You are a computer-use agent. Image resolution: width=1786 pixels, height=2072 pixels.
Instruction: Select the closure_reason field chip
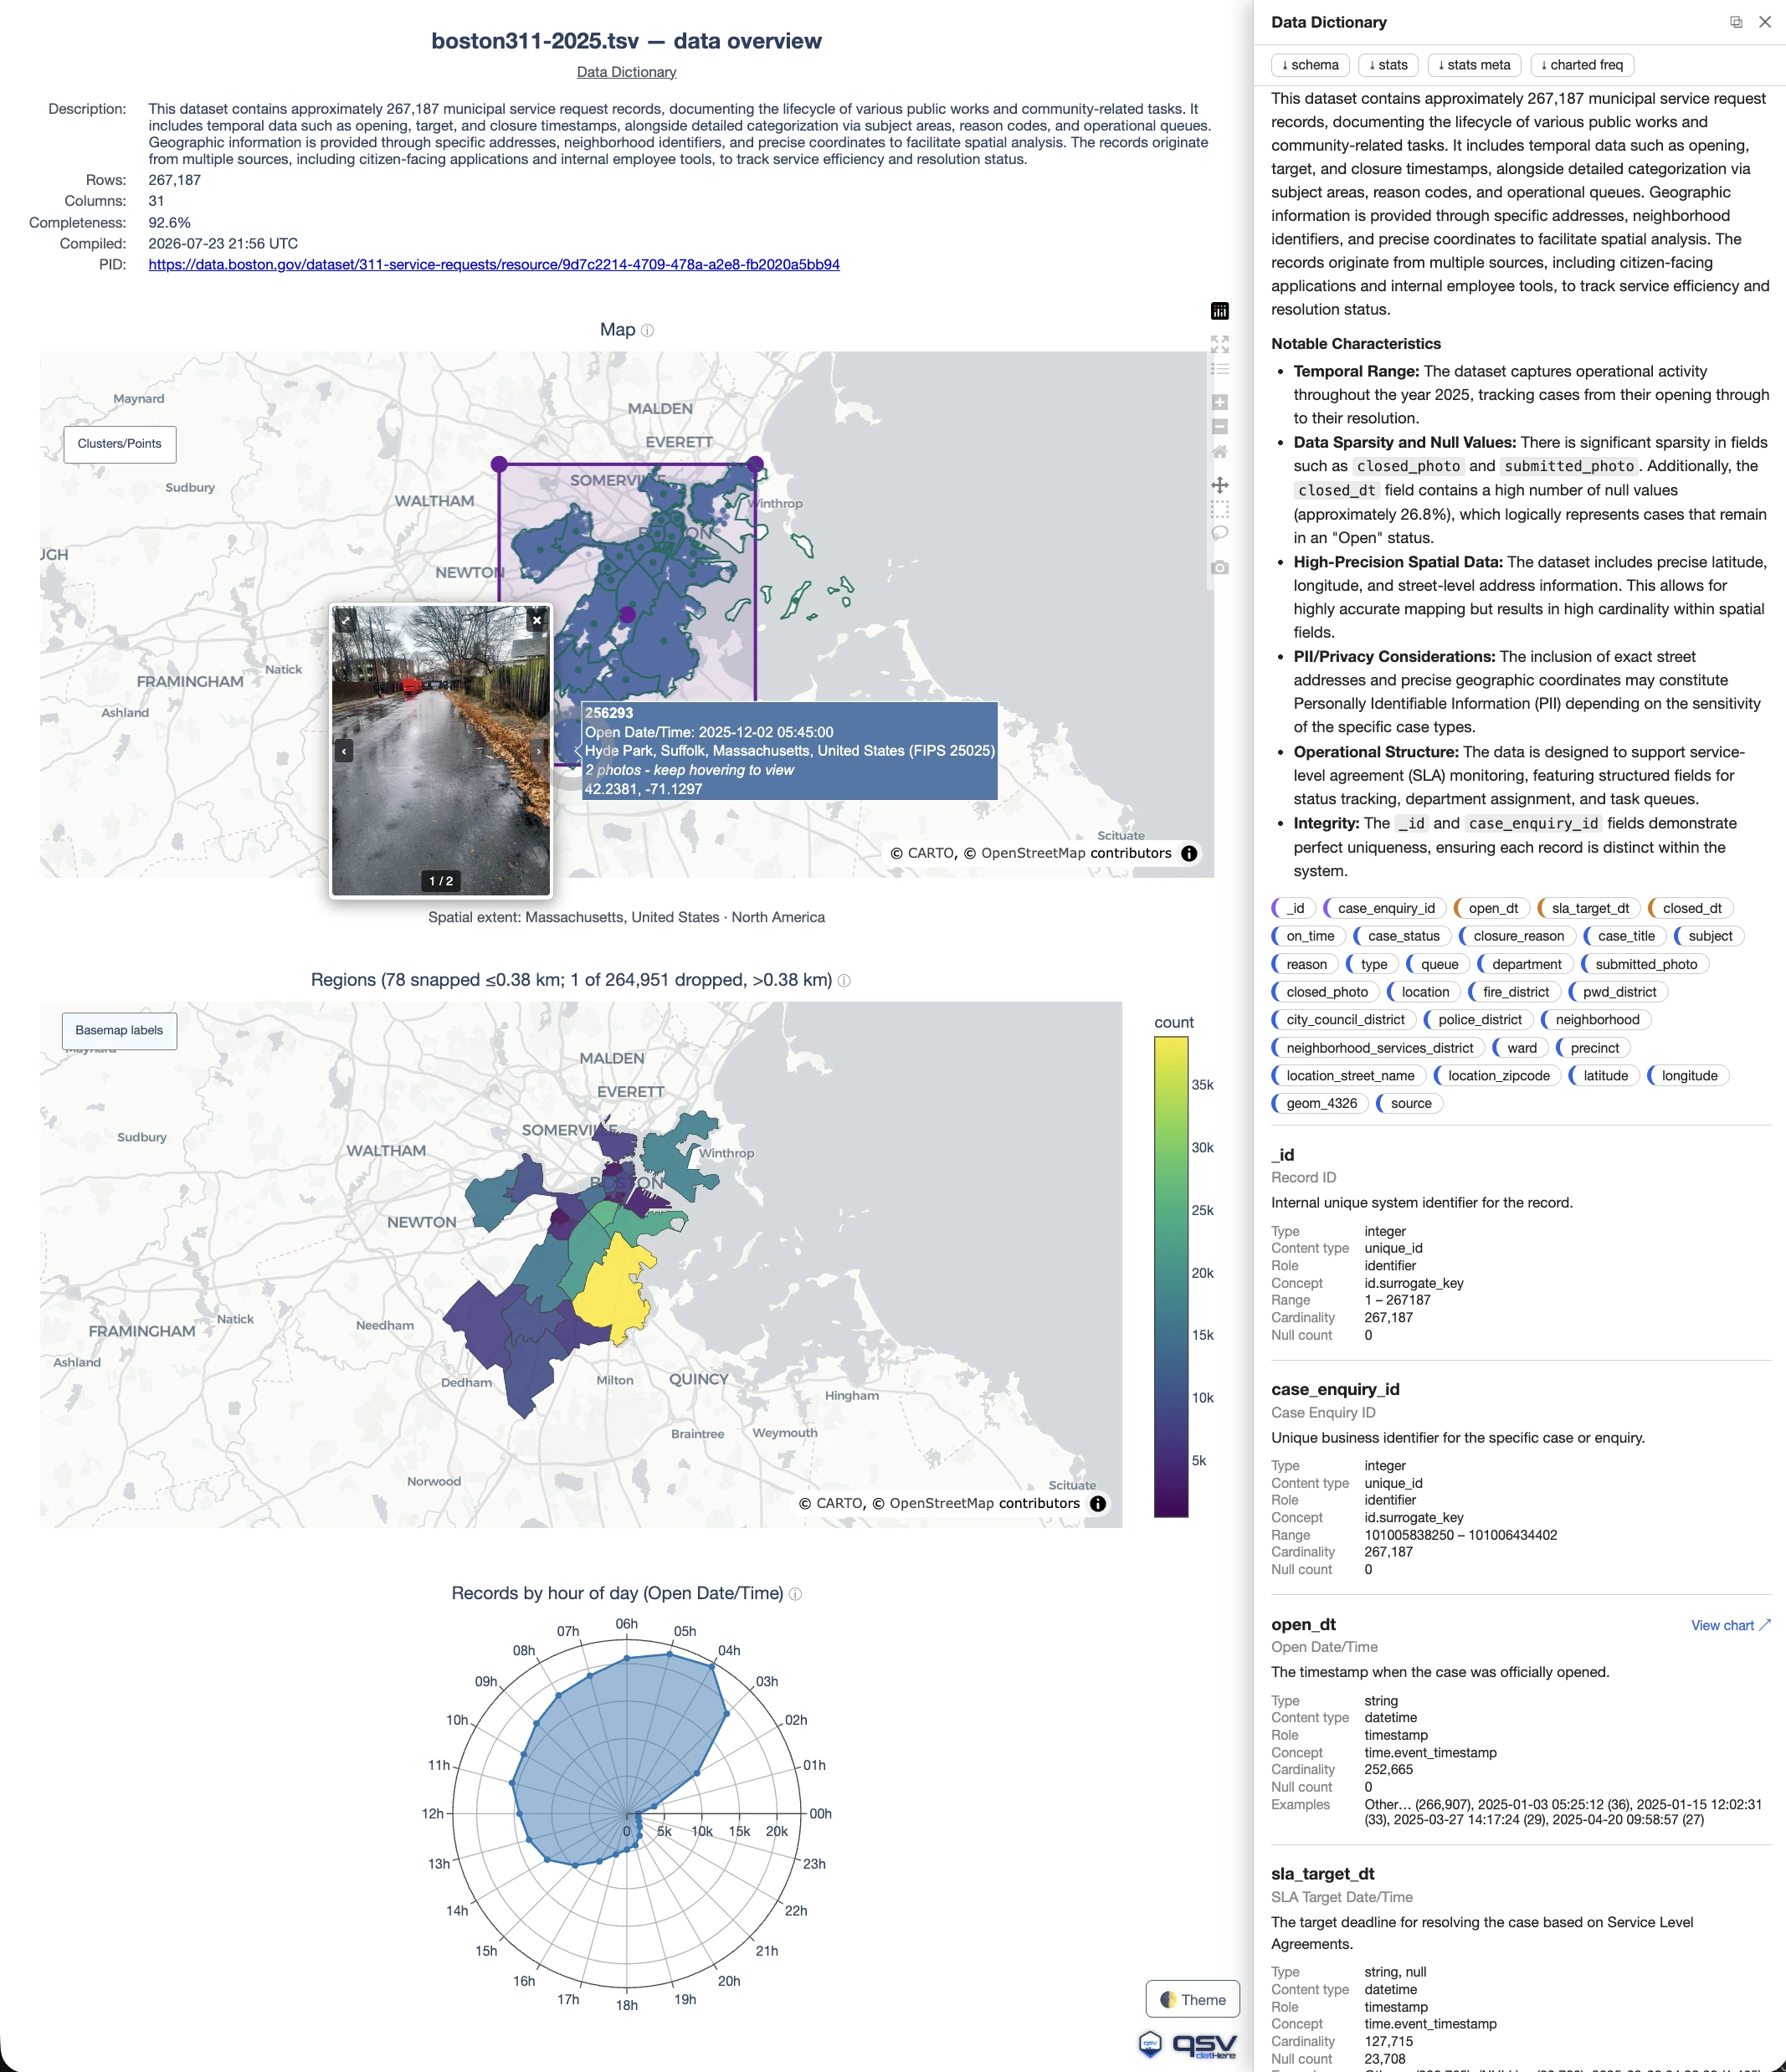pos(1517,937)
